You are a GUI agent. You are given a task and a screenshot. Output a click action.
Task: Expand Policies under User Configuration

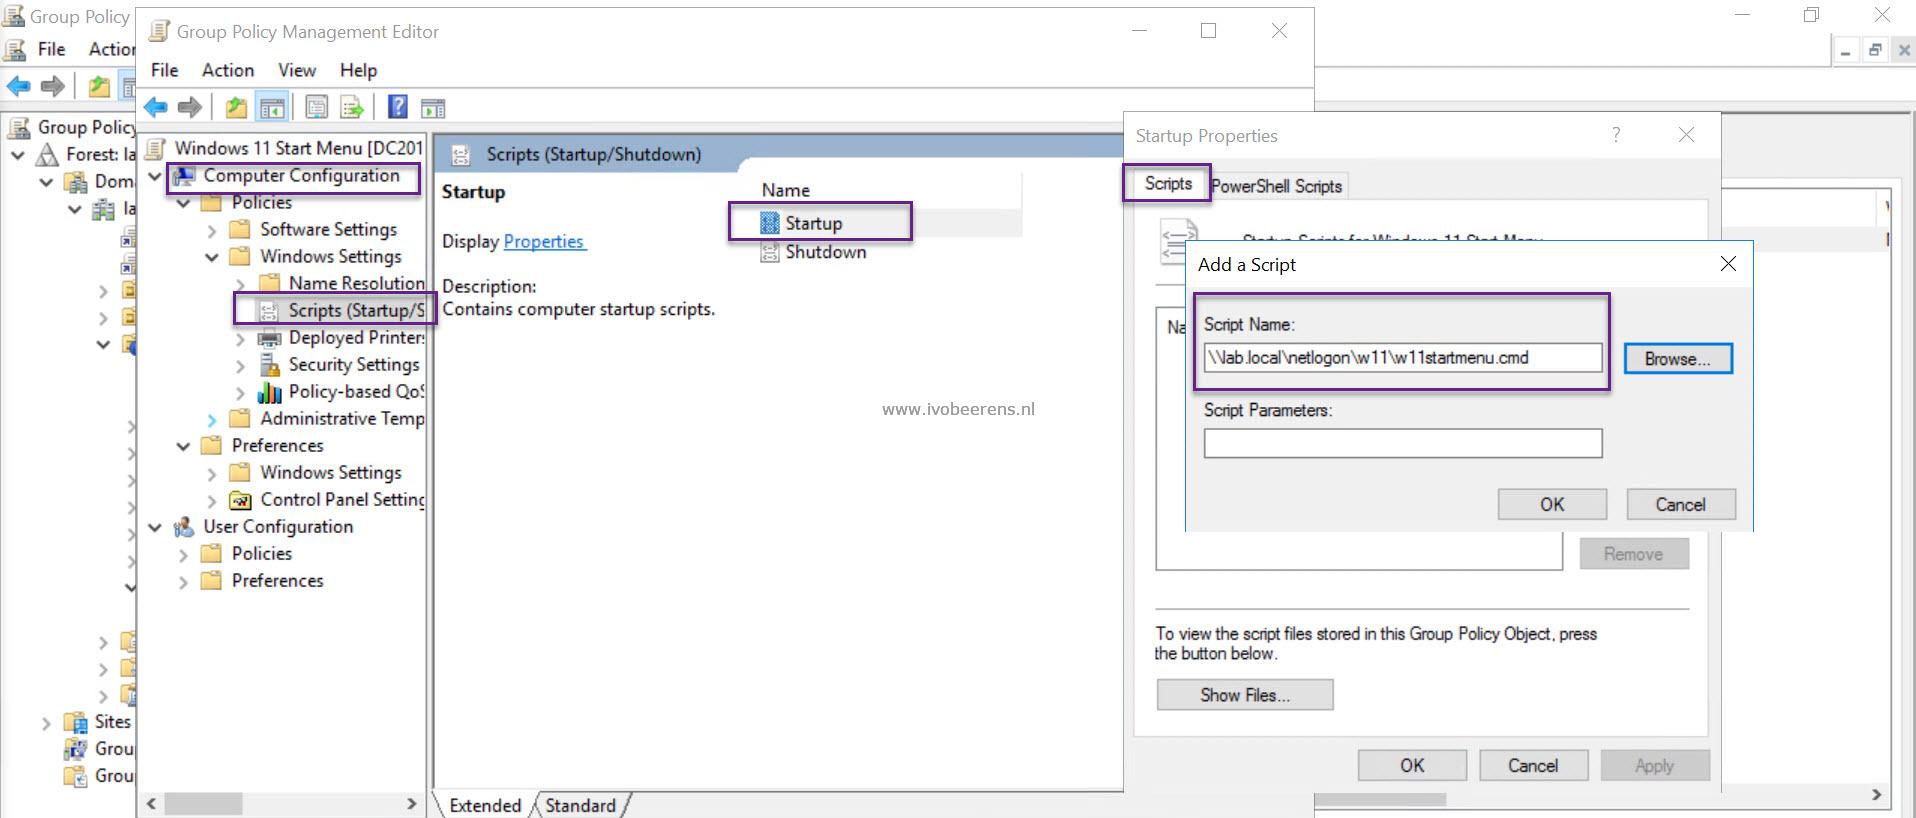pyautogui.click(x=183, y=554)
